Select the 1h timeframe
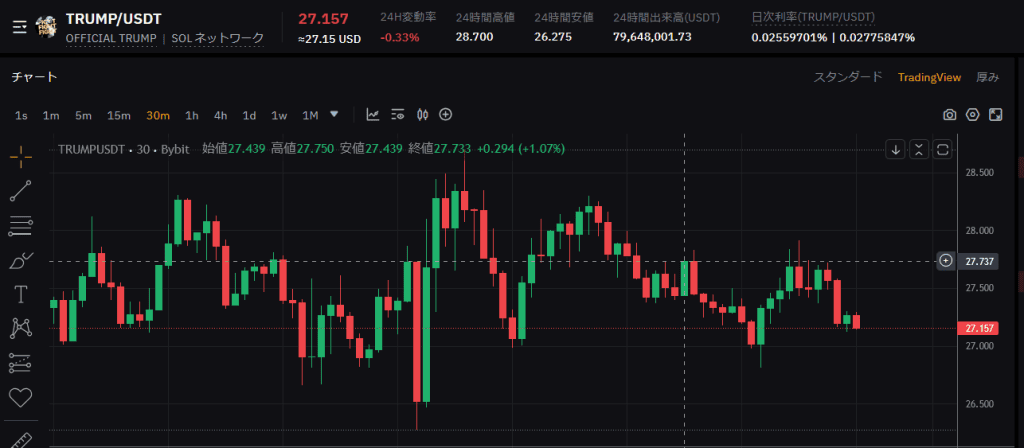The image size is (1024, 448). pos(192,115)
